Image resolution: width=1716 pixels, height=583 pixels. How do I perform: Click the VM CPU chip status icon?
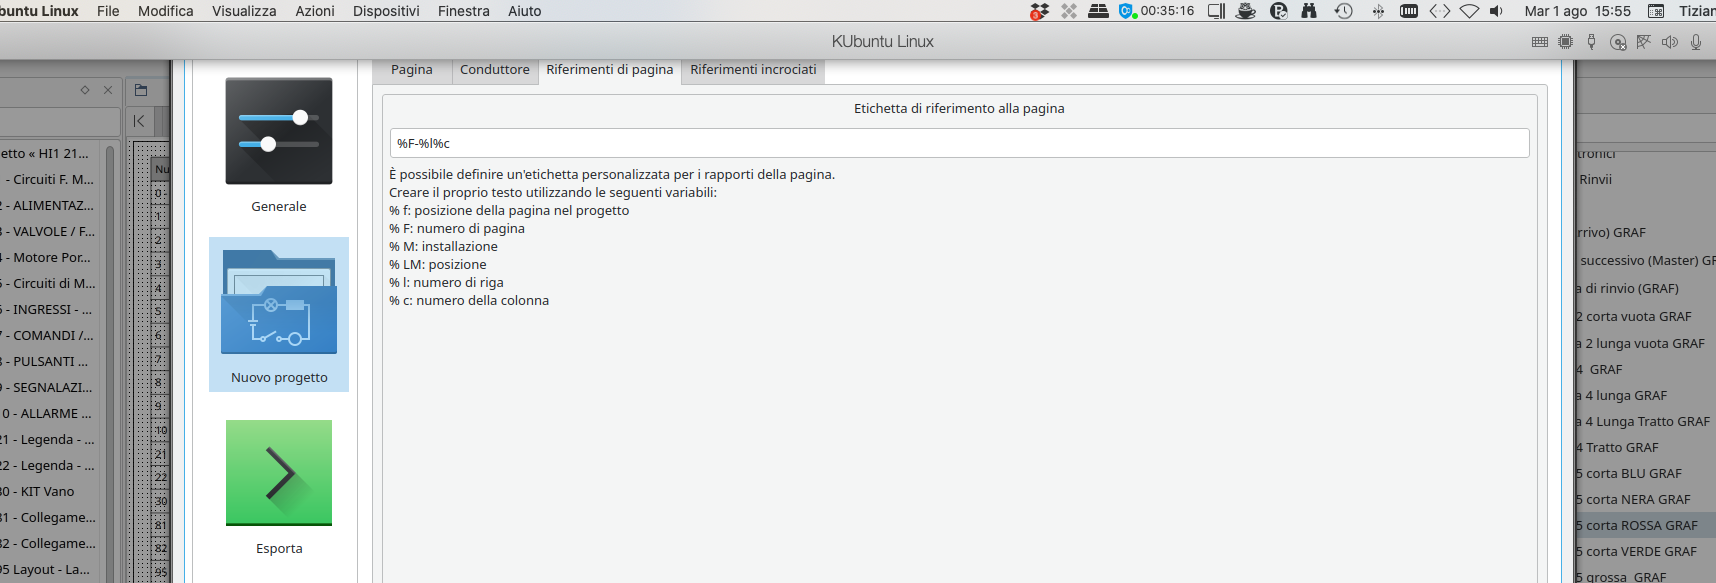[1566, 42]
